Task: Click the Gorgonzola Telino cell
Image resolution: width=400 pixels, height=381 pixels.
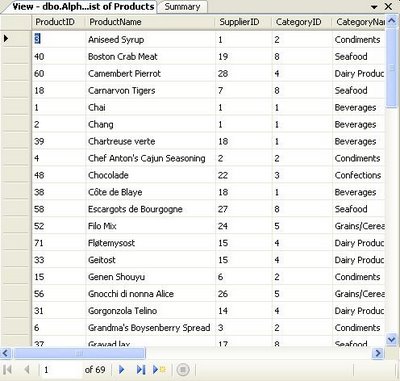Action: point(150,311)
